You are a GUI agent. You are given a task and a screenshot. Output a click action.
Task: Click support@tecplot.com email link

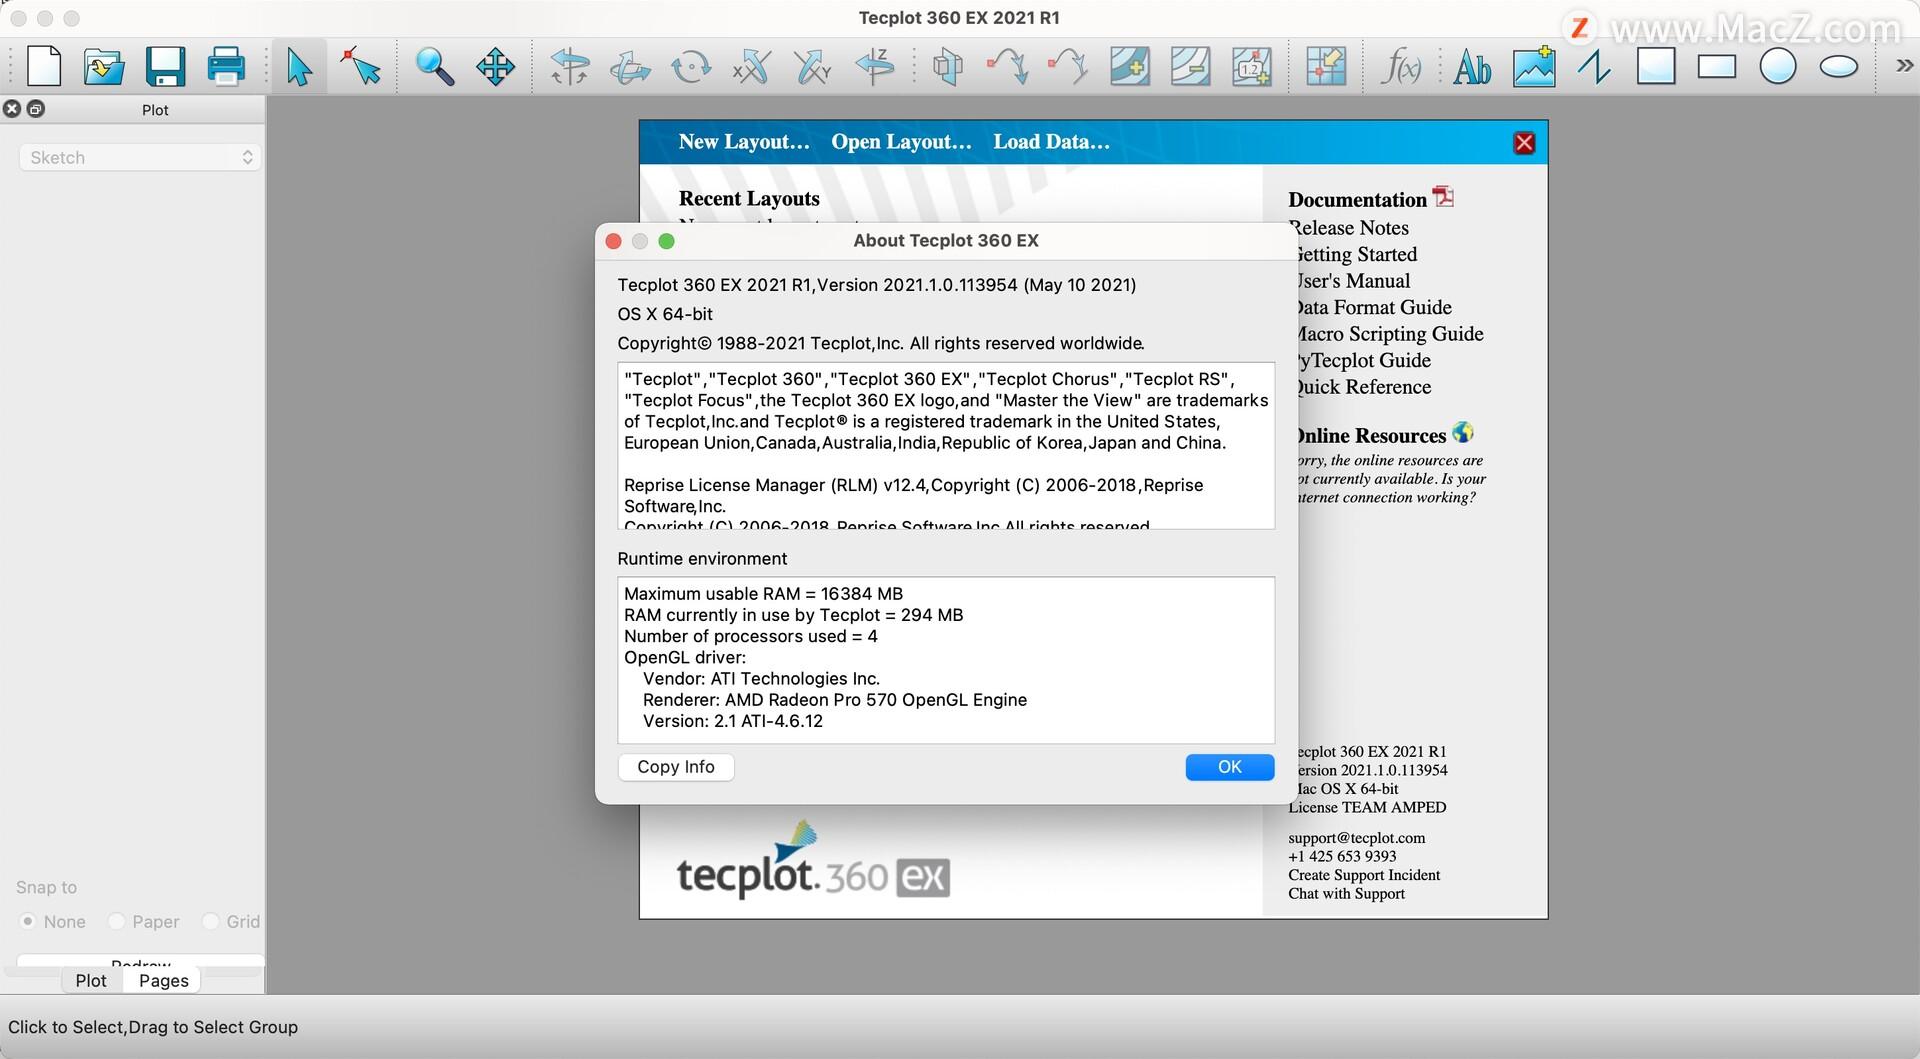(1357, 838)
